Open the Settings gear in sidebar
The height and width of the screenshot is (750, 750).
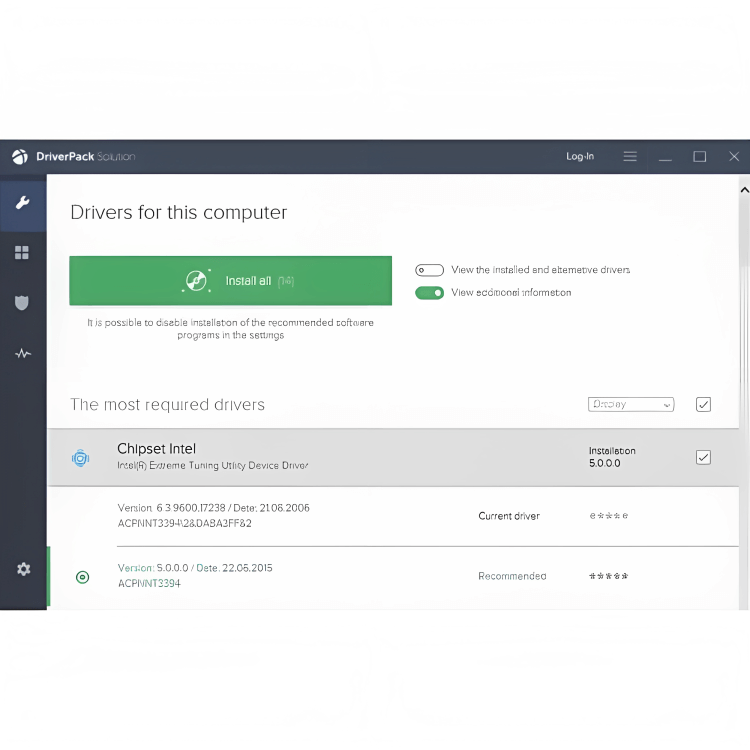coord(23,569)
